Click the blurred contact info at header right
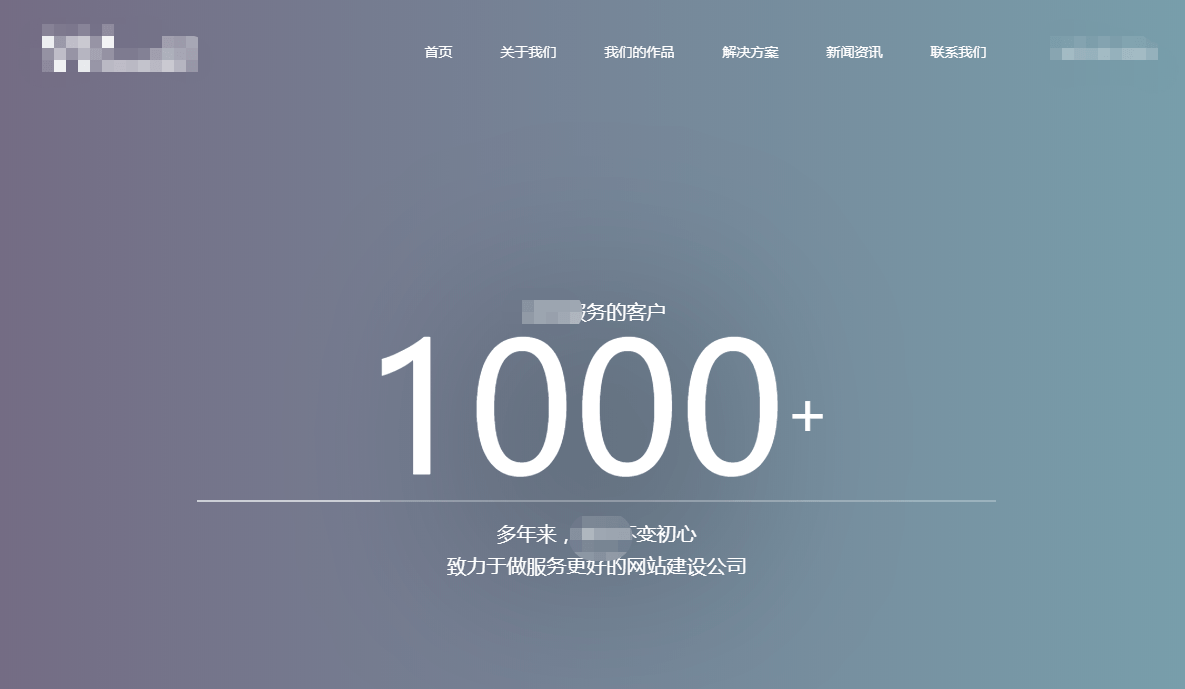Screen dimensions: 1185x689 pyautogui.click(x=1103, y=48)
